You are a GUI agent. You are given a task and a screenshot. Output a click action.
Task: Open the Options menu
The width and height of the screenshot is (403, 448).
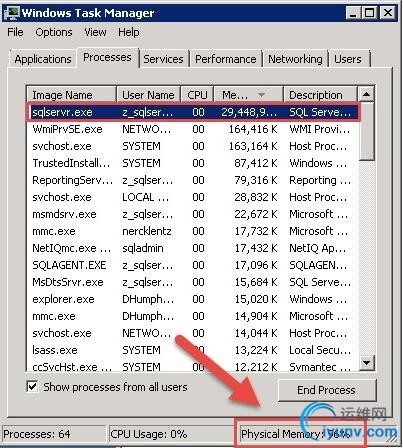tap(54, 32)
